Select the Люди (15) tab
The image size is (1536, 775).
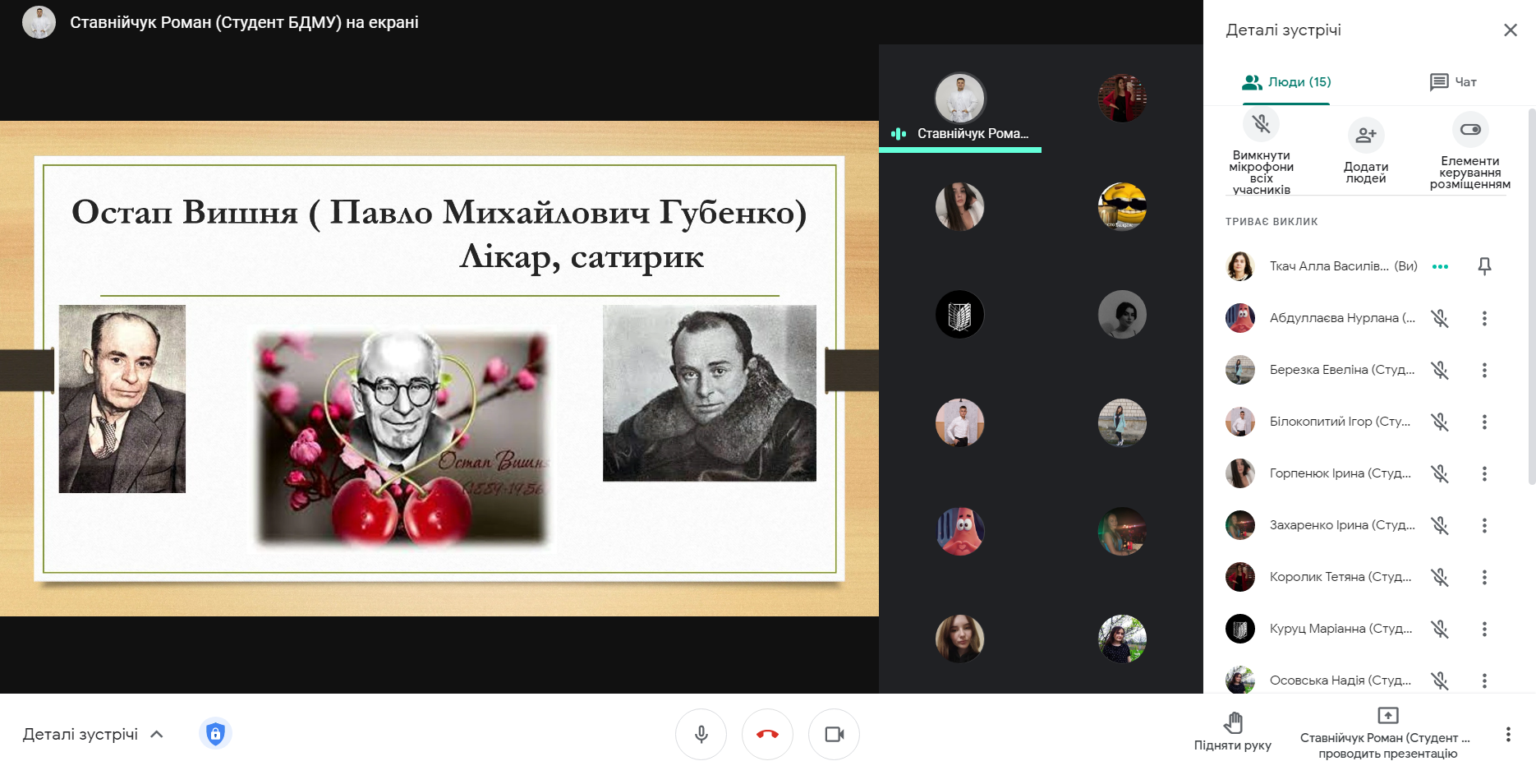(x=1286, y=82)
